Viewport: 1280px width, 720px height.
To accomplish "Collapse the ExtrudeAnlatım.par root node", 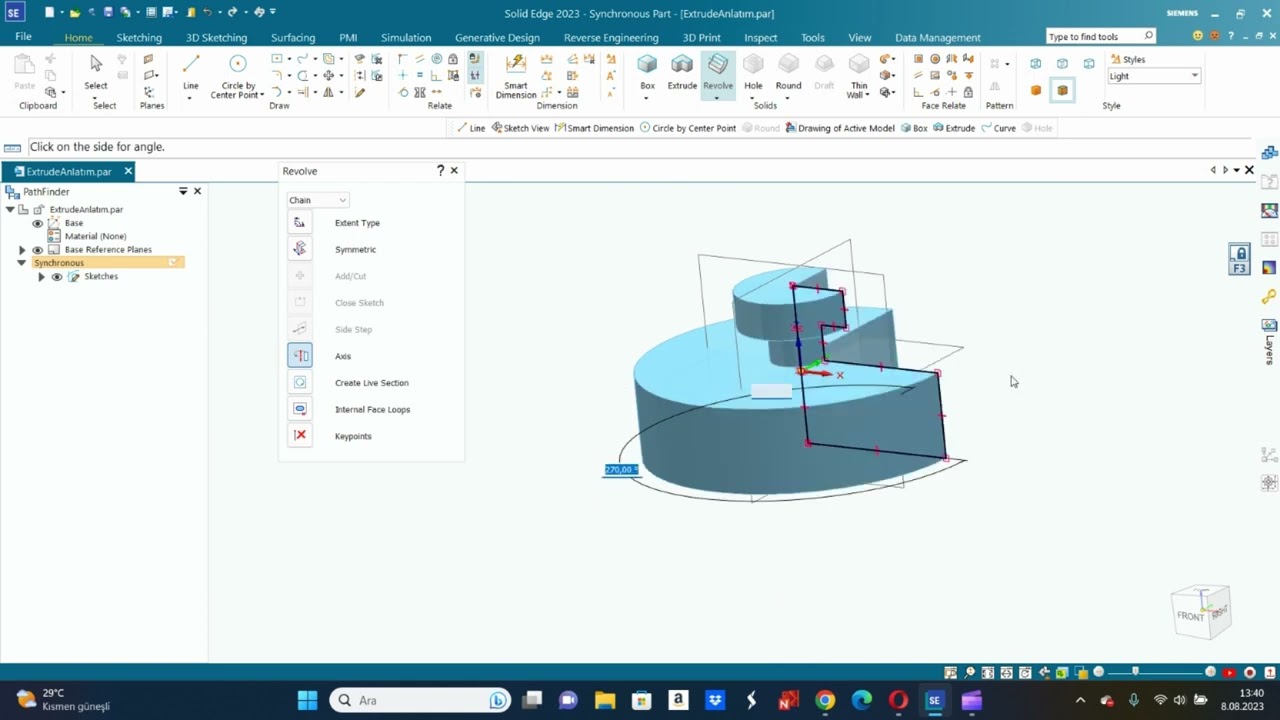I will (10, 210).
